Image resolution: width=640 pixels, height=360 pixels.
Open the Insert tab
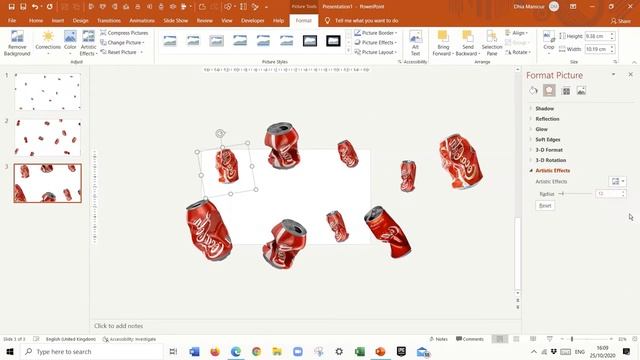(58, 20)
